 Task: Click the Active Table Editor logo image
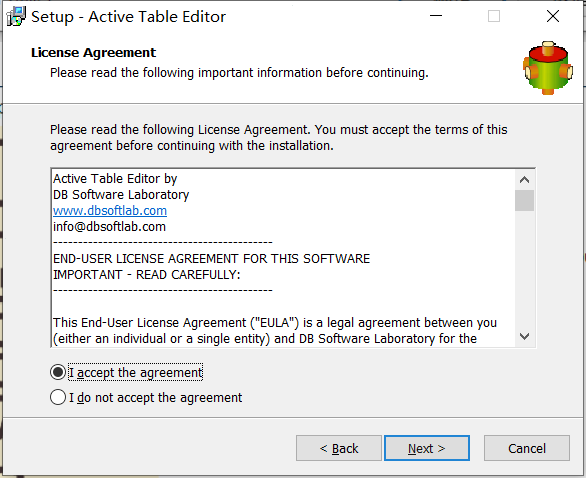tap(548, 68)
